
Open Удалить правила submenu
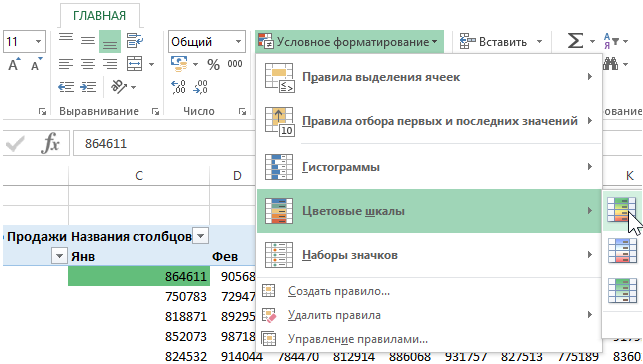[x=429, y=315]
